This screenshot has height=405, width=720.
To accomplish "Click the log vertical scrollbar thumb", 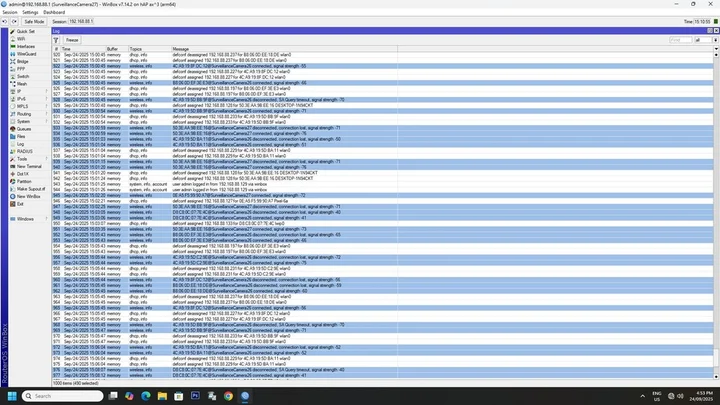I will (716, 358).
